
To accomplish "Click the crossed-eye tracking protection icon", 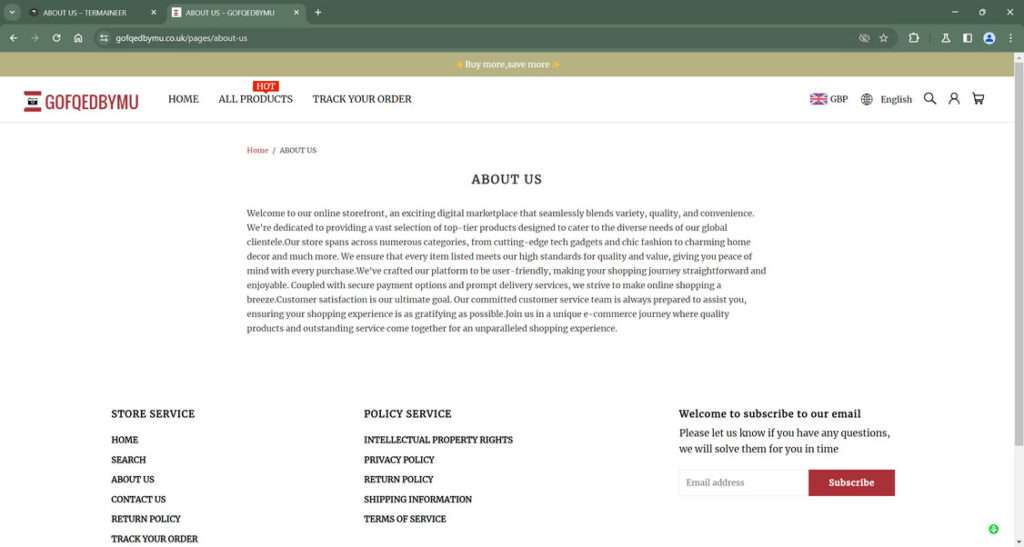I will coord(864,38).
